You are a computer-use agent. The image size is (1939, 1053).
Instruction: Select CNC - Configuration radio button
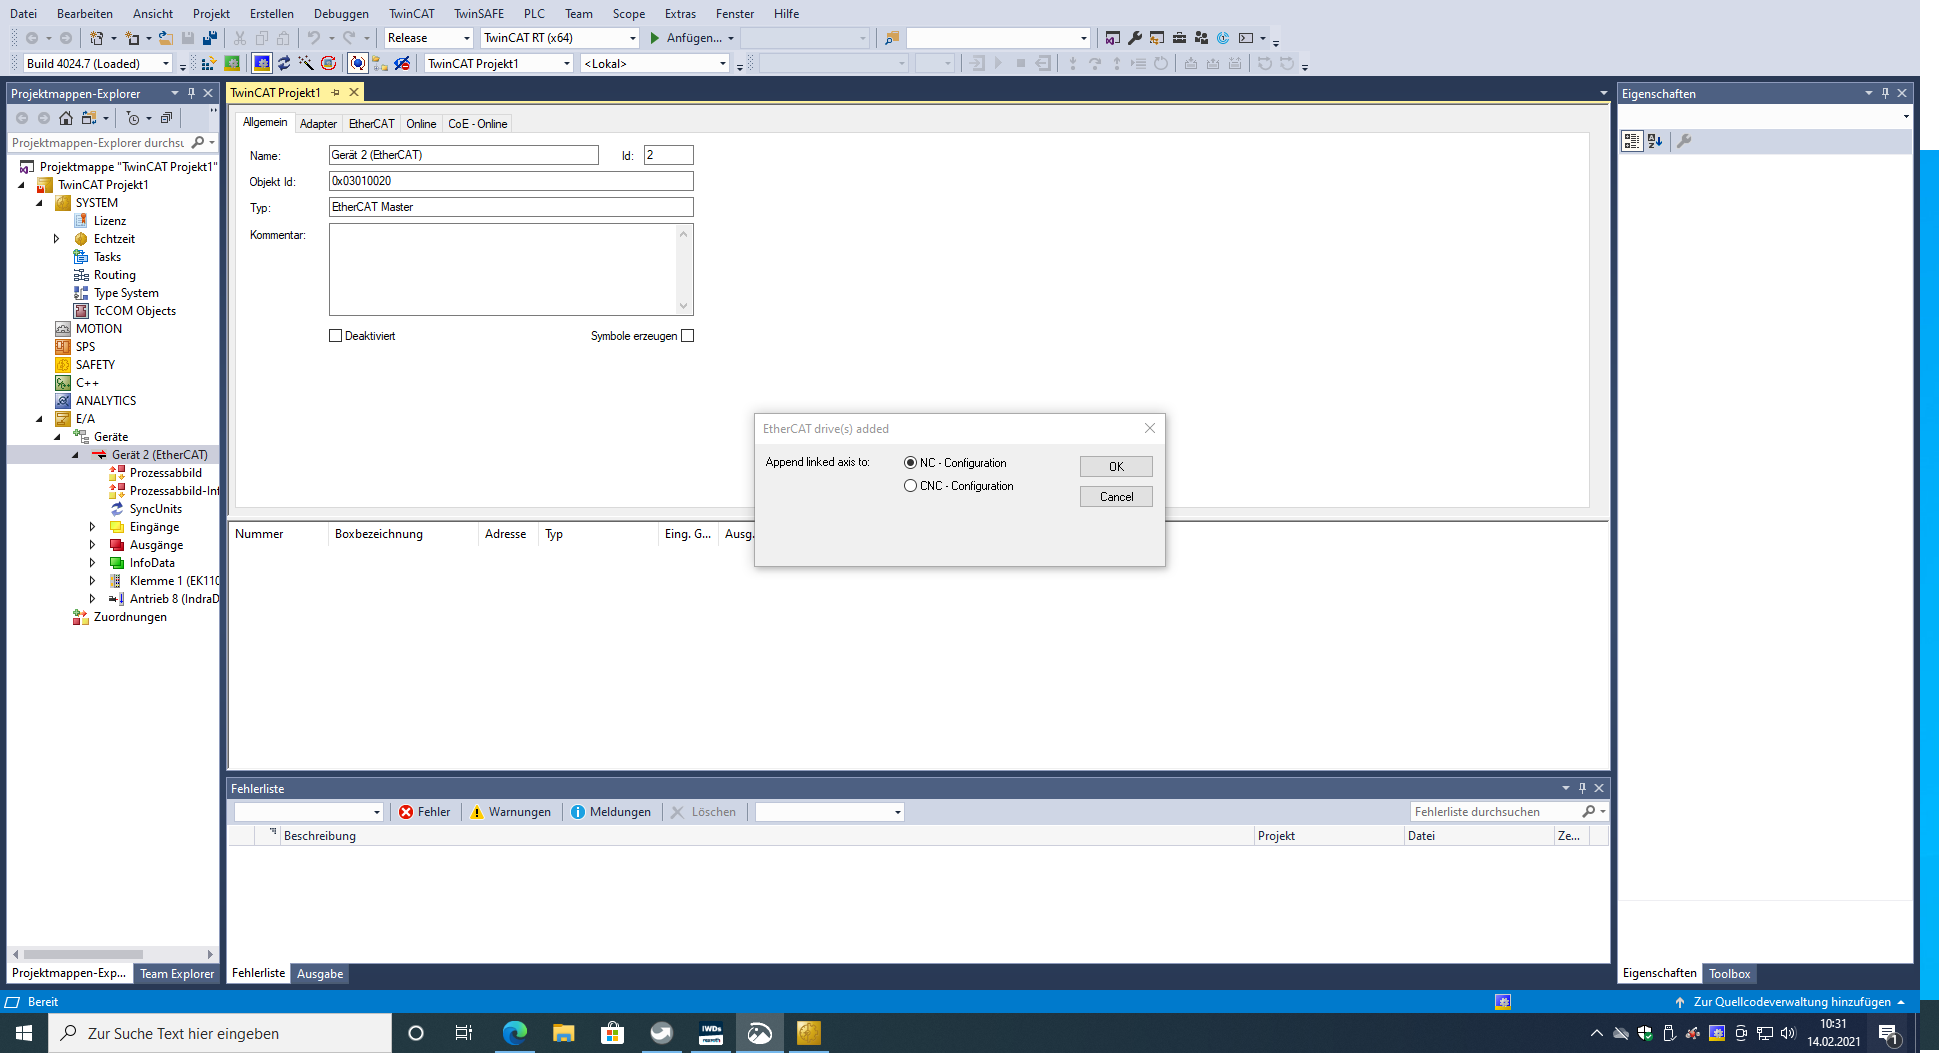click(x=910, y=486)
